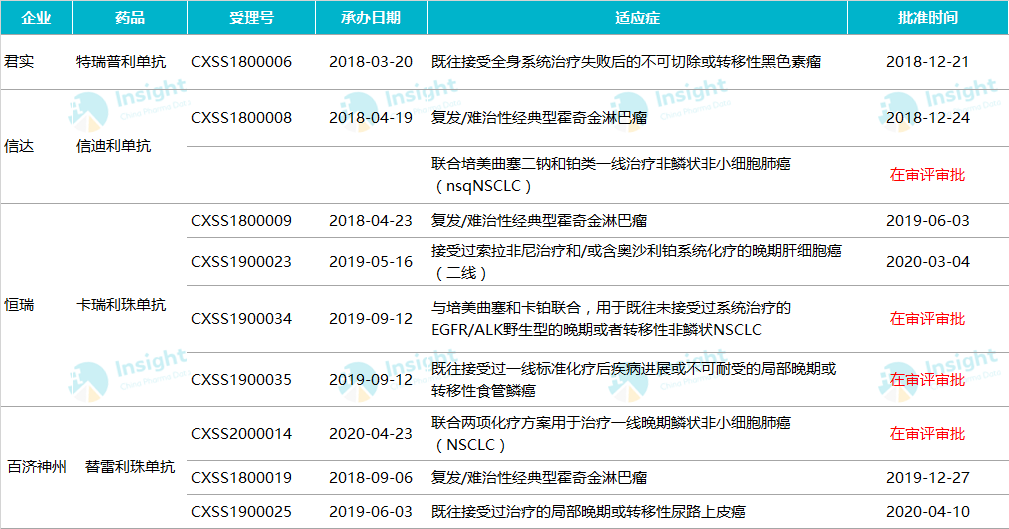Select acceptance number CXSS2000014
The width and height of the screenshot is (1009, 529).
[x=241, y=434]
